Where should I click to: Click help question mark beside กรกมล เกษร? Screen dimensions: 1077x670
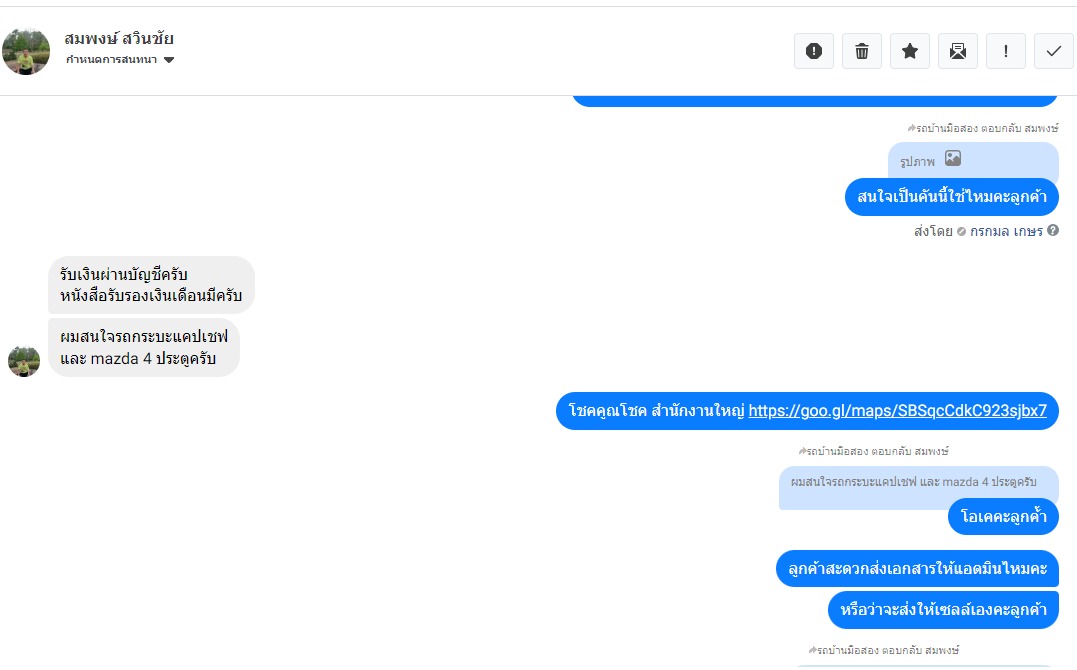[1053, 231]
